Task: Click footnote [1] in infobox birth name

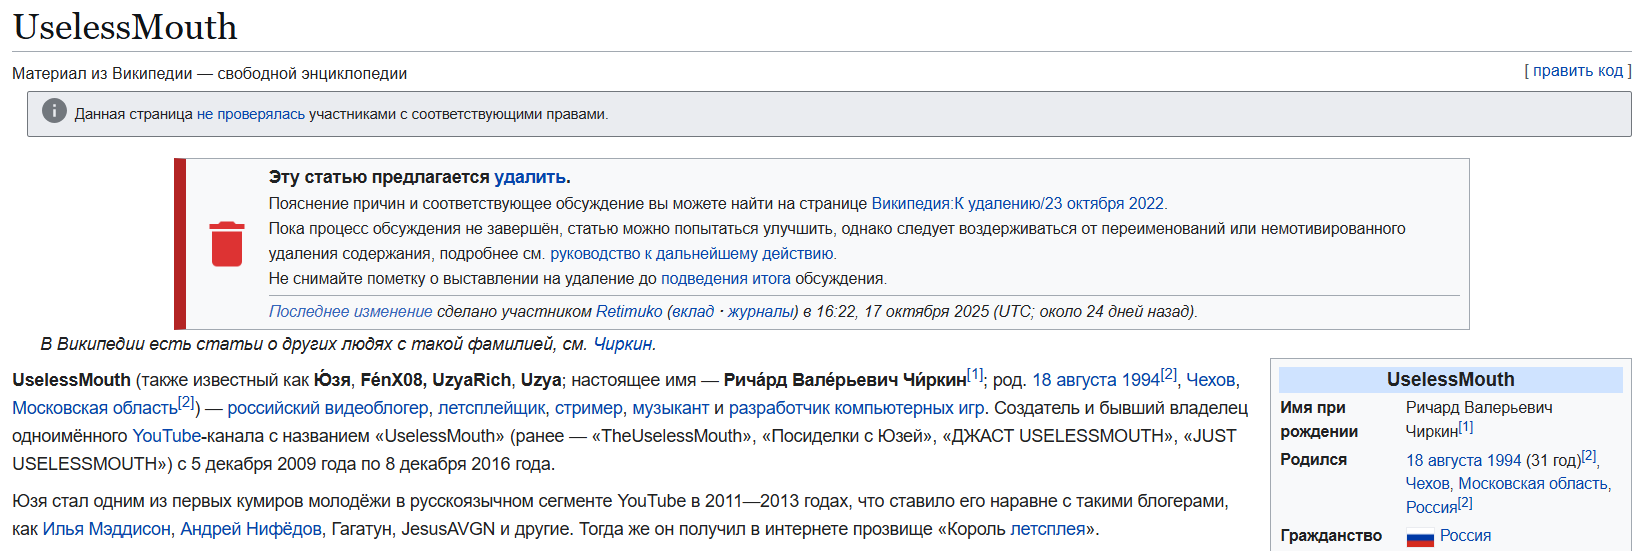Action: [1466, 426]
